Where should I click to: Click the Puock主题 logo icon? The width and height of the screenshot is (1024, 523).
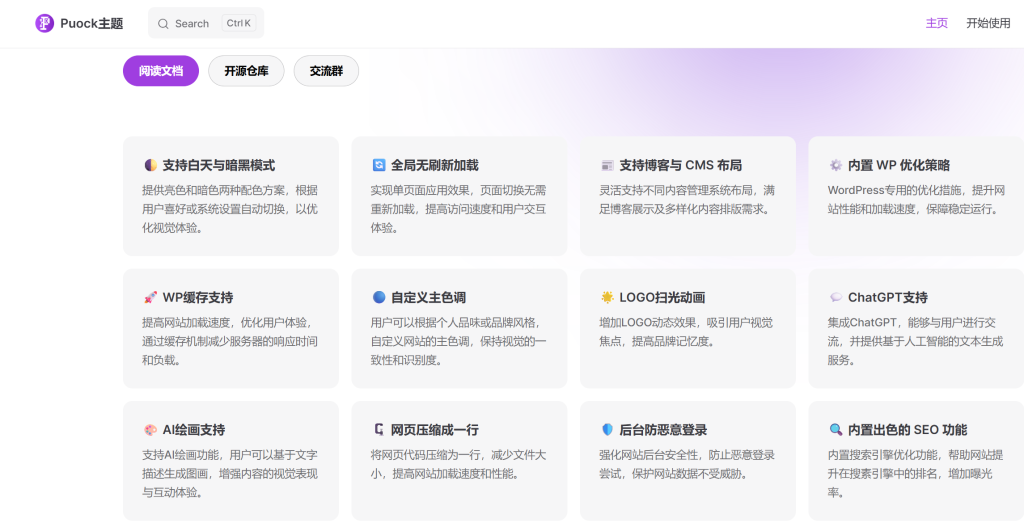coord(45,23)
